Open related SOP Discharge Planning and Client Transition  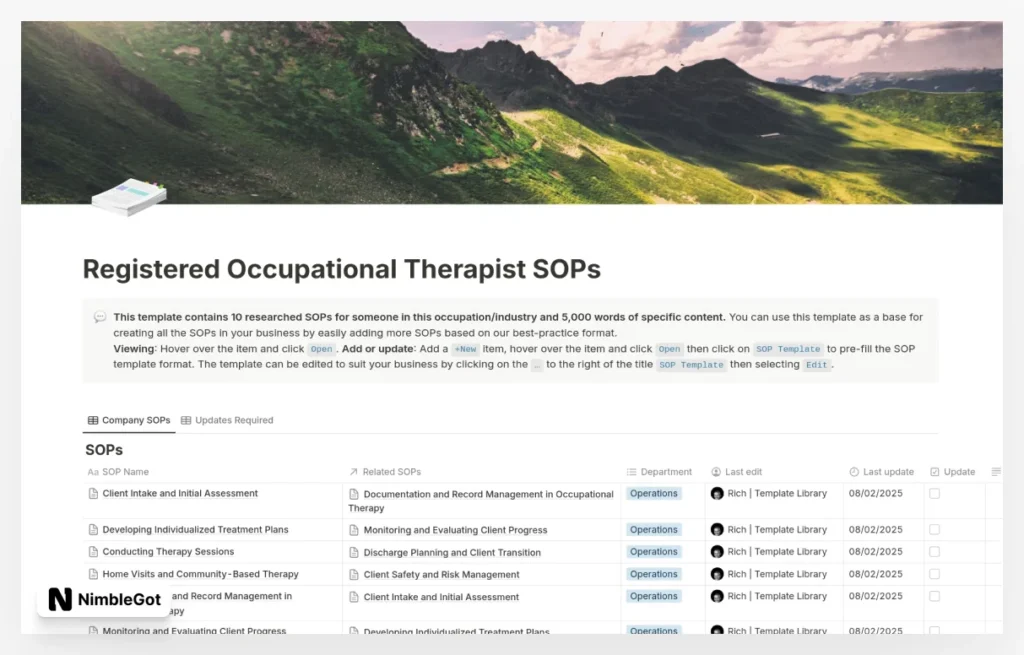(x=452, y=552)
